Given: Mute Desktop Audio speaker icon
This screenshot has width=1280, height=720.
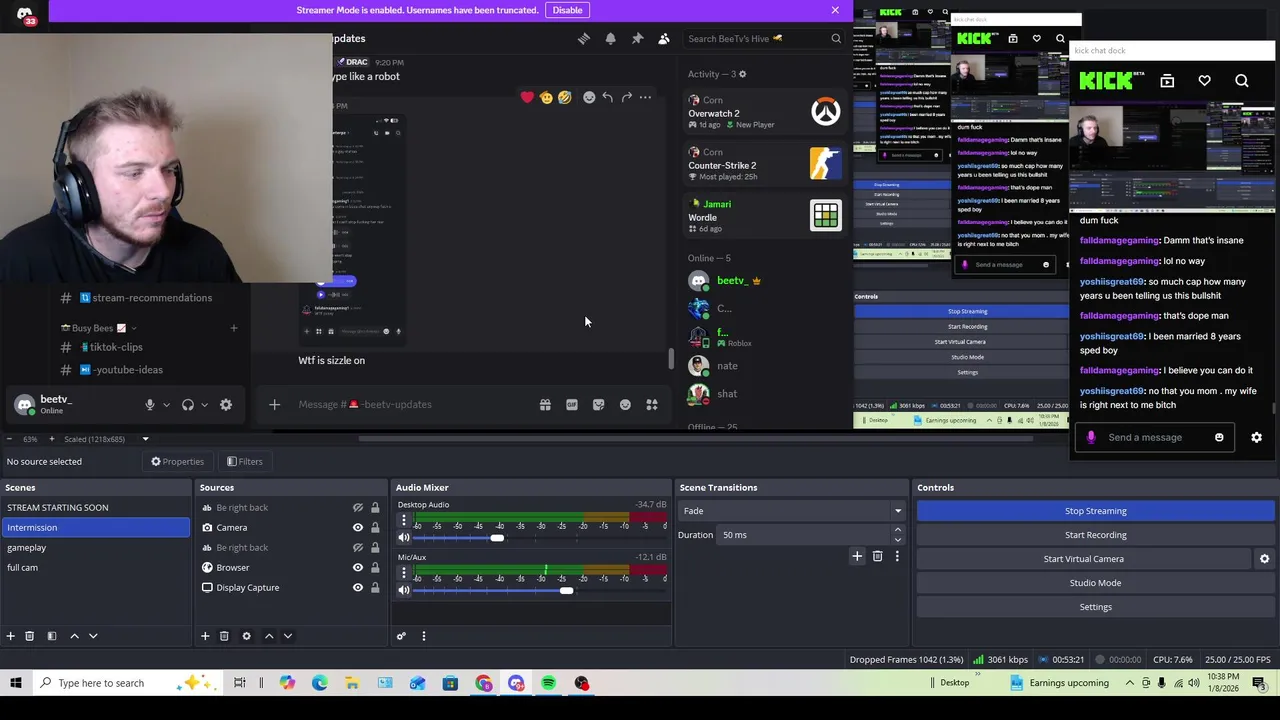Looking at the screenshot, I should click(404, 538).
